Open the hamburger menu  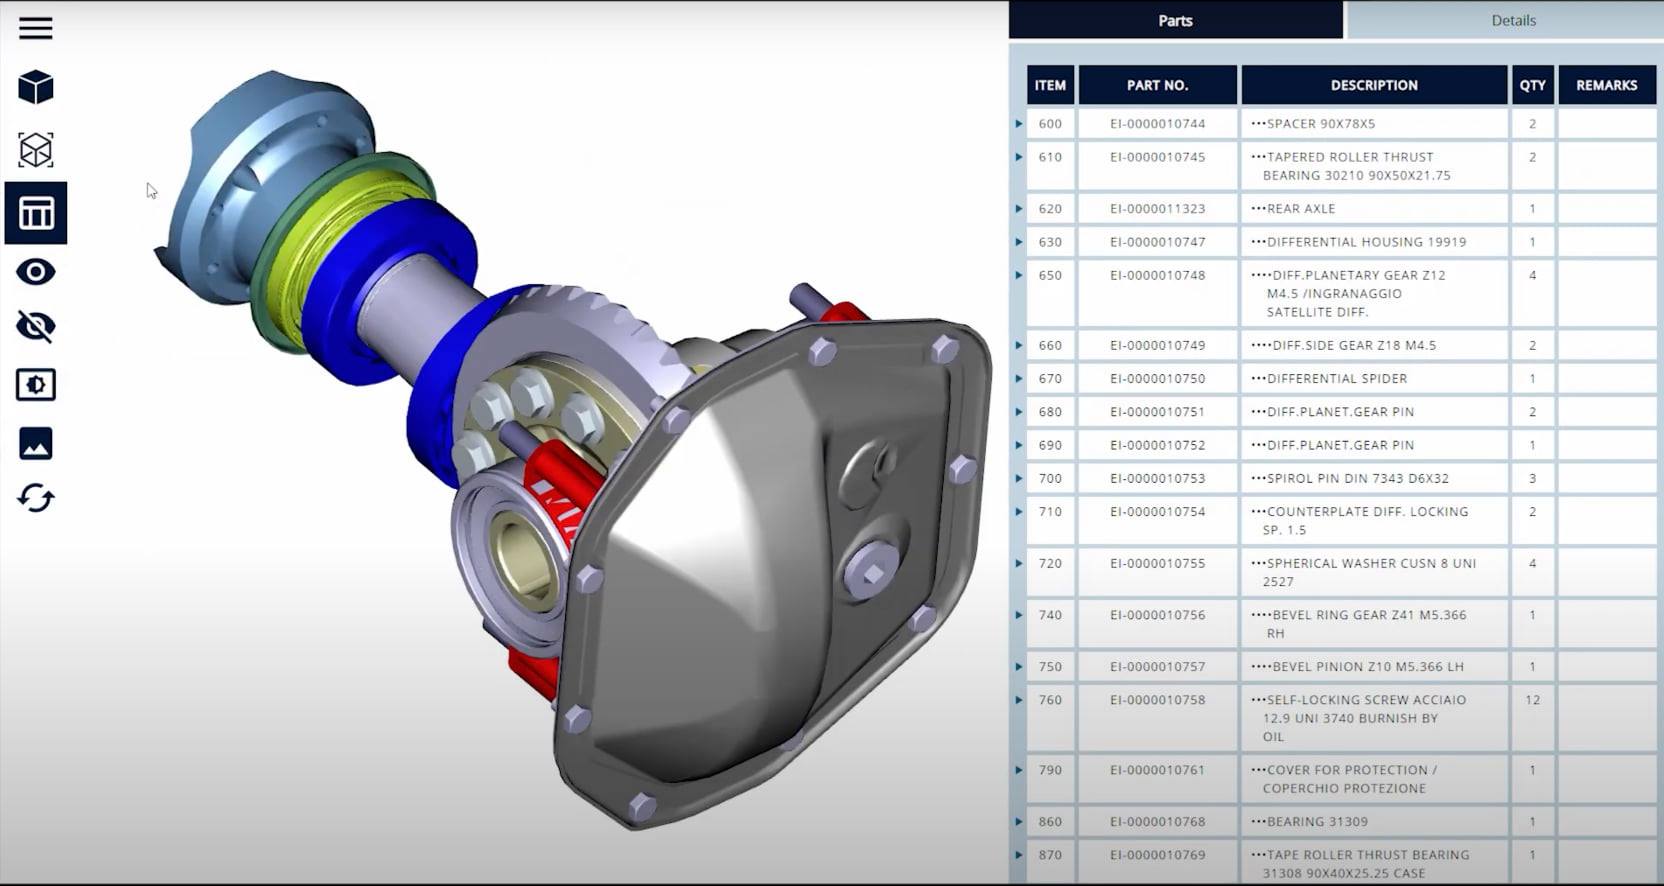[35, 28]
